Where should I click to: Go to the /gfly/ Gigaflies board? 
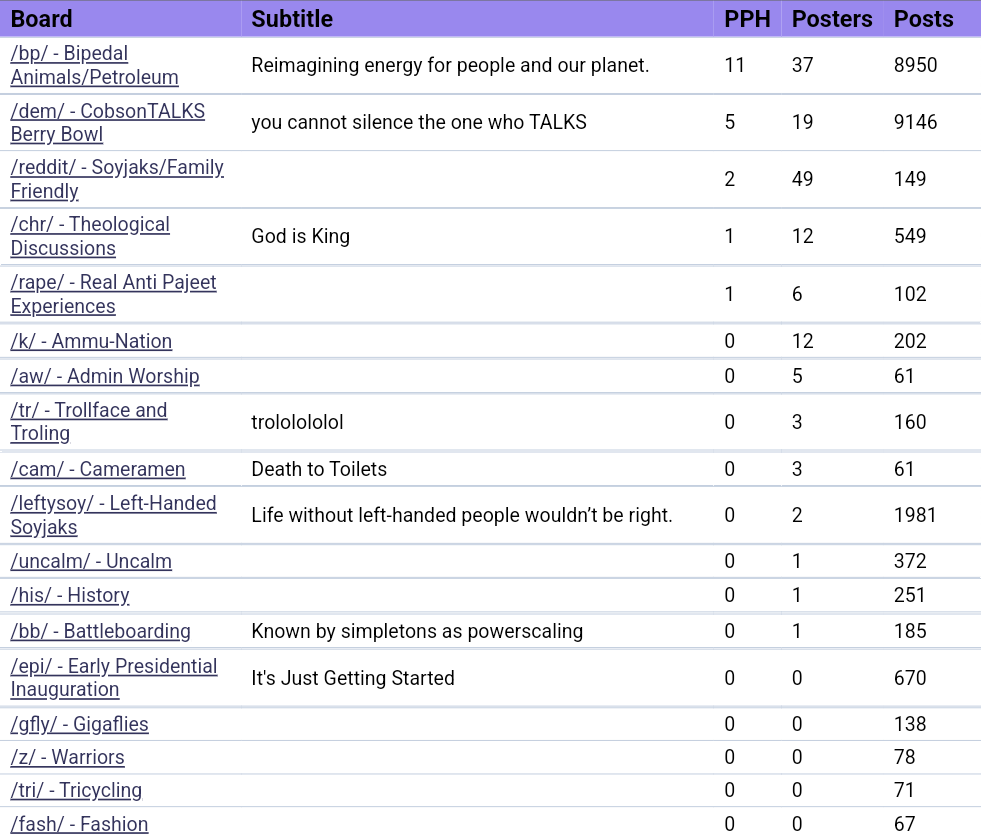(x=79, y=724)
